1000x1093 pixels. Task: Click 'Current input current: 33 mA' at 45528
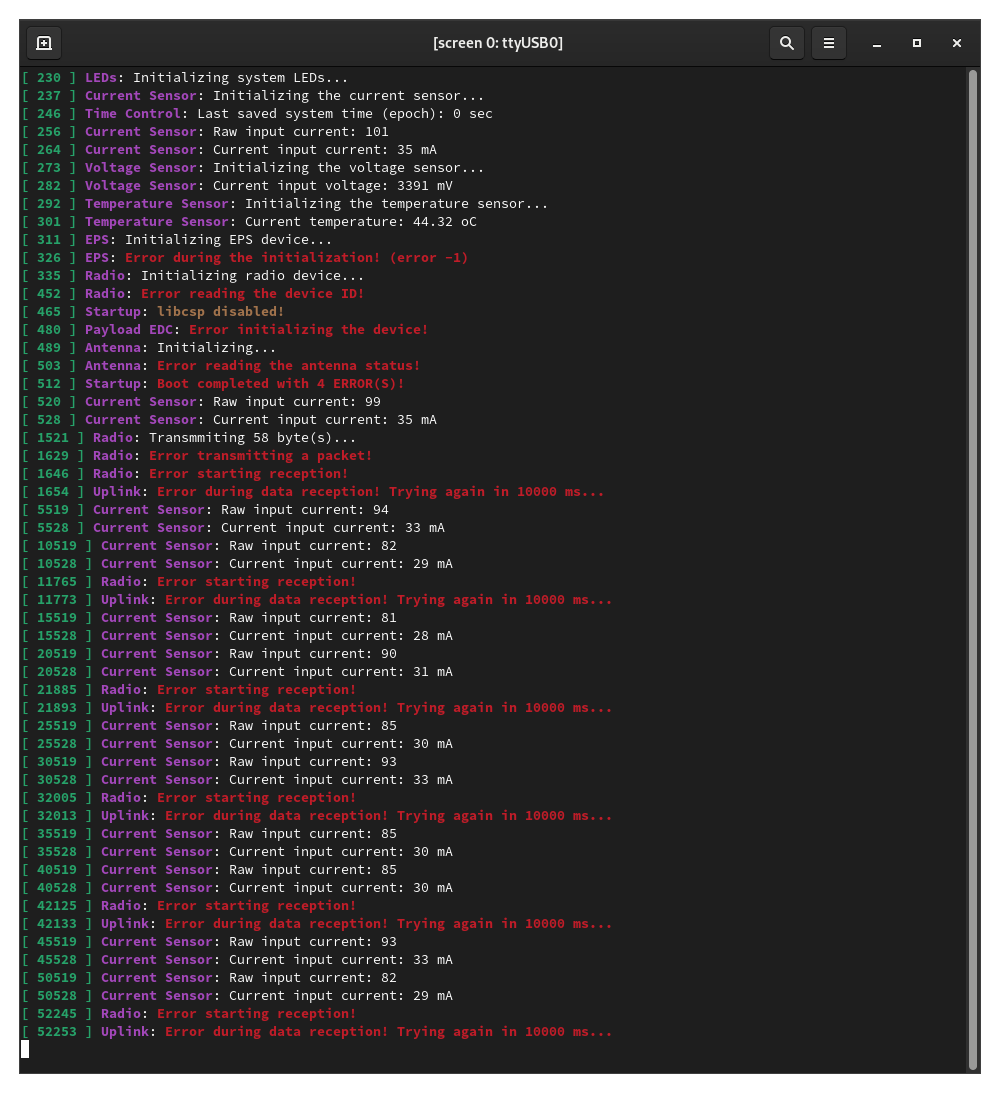pyautogui.click(x=341, y=961)
